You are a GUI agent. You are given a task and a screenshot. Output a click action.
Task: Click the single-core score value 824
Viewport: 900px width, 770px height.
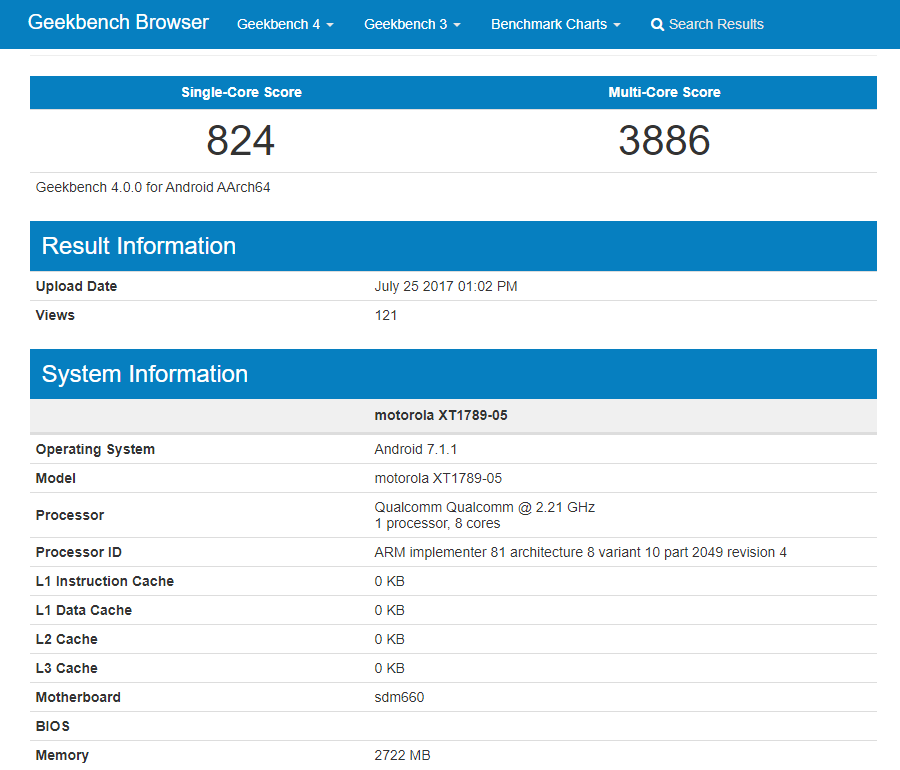240,141
